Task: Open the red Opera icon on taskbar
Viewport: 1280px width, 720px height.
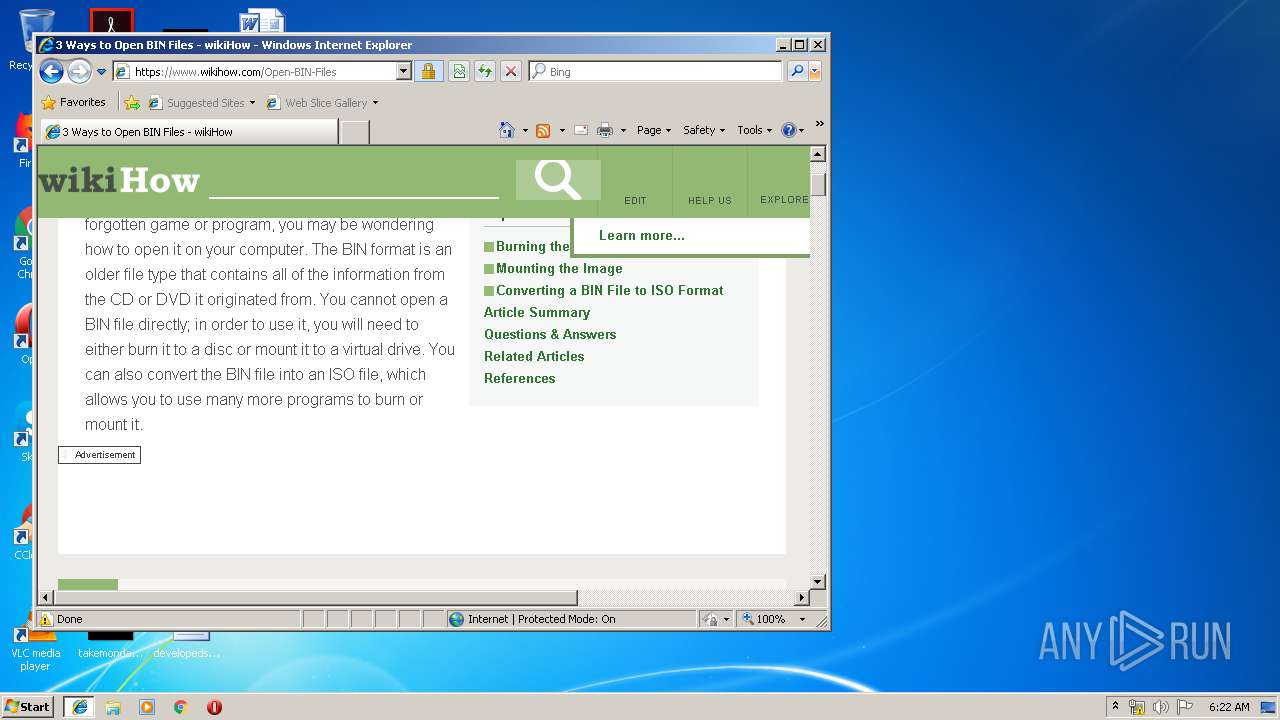Action: click(214, 707)
